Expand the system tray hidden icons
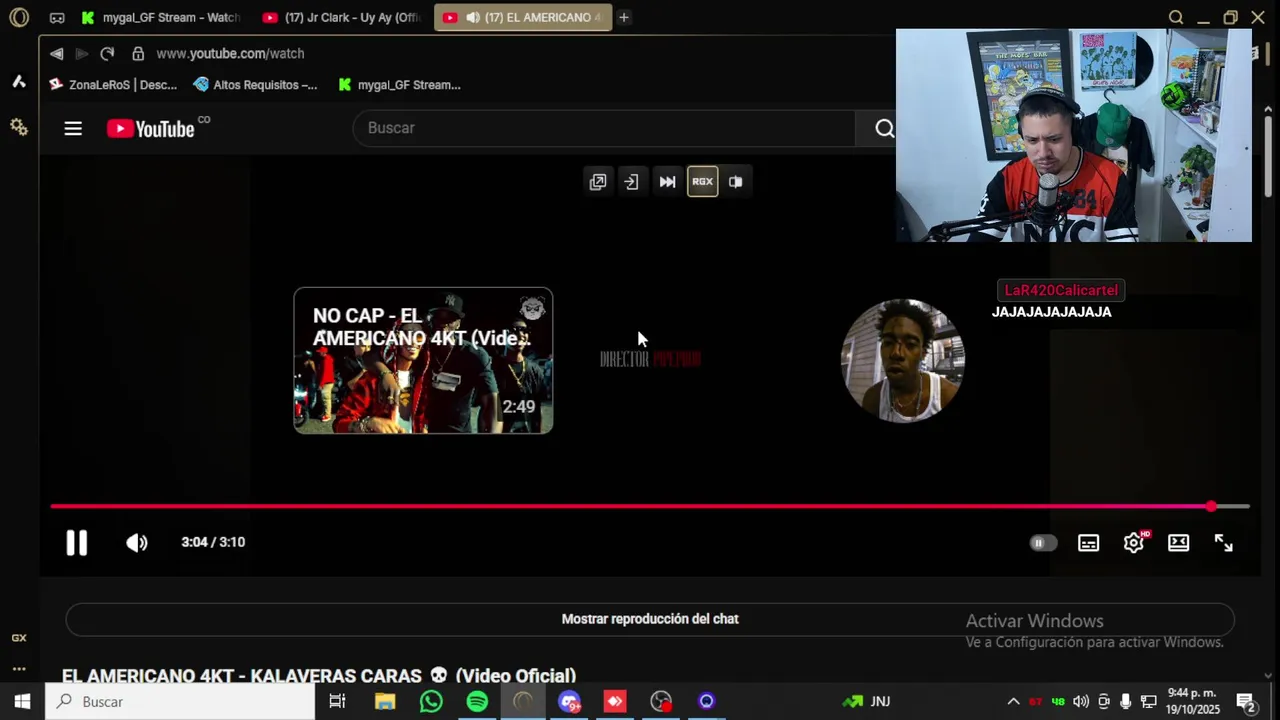 pos(1013,701)
